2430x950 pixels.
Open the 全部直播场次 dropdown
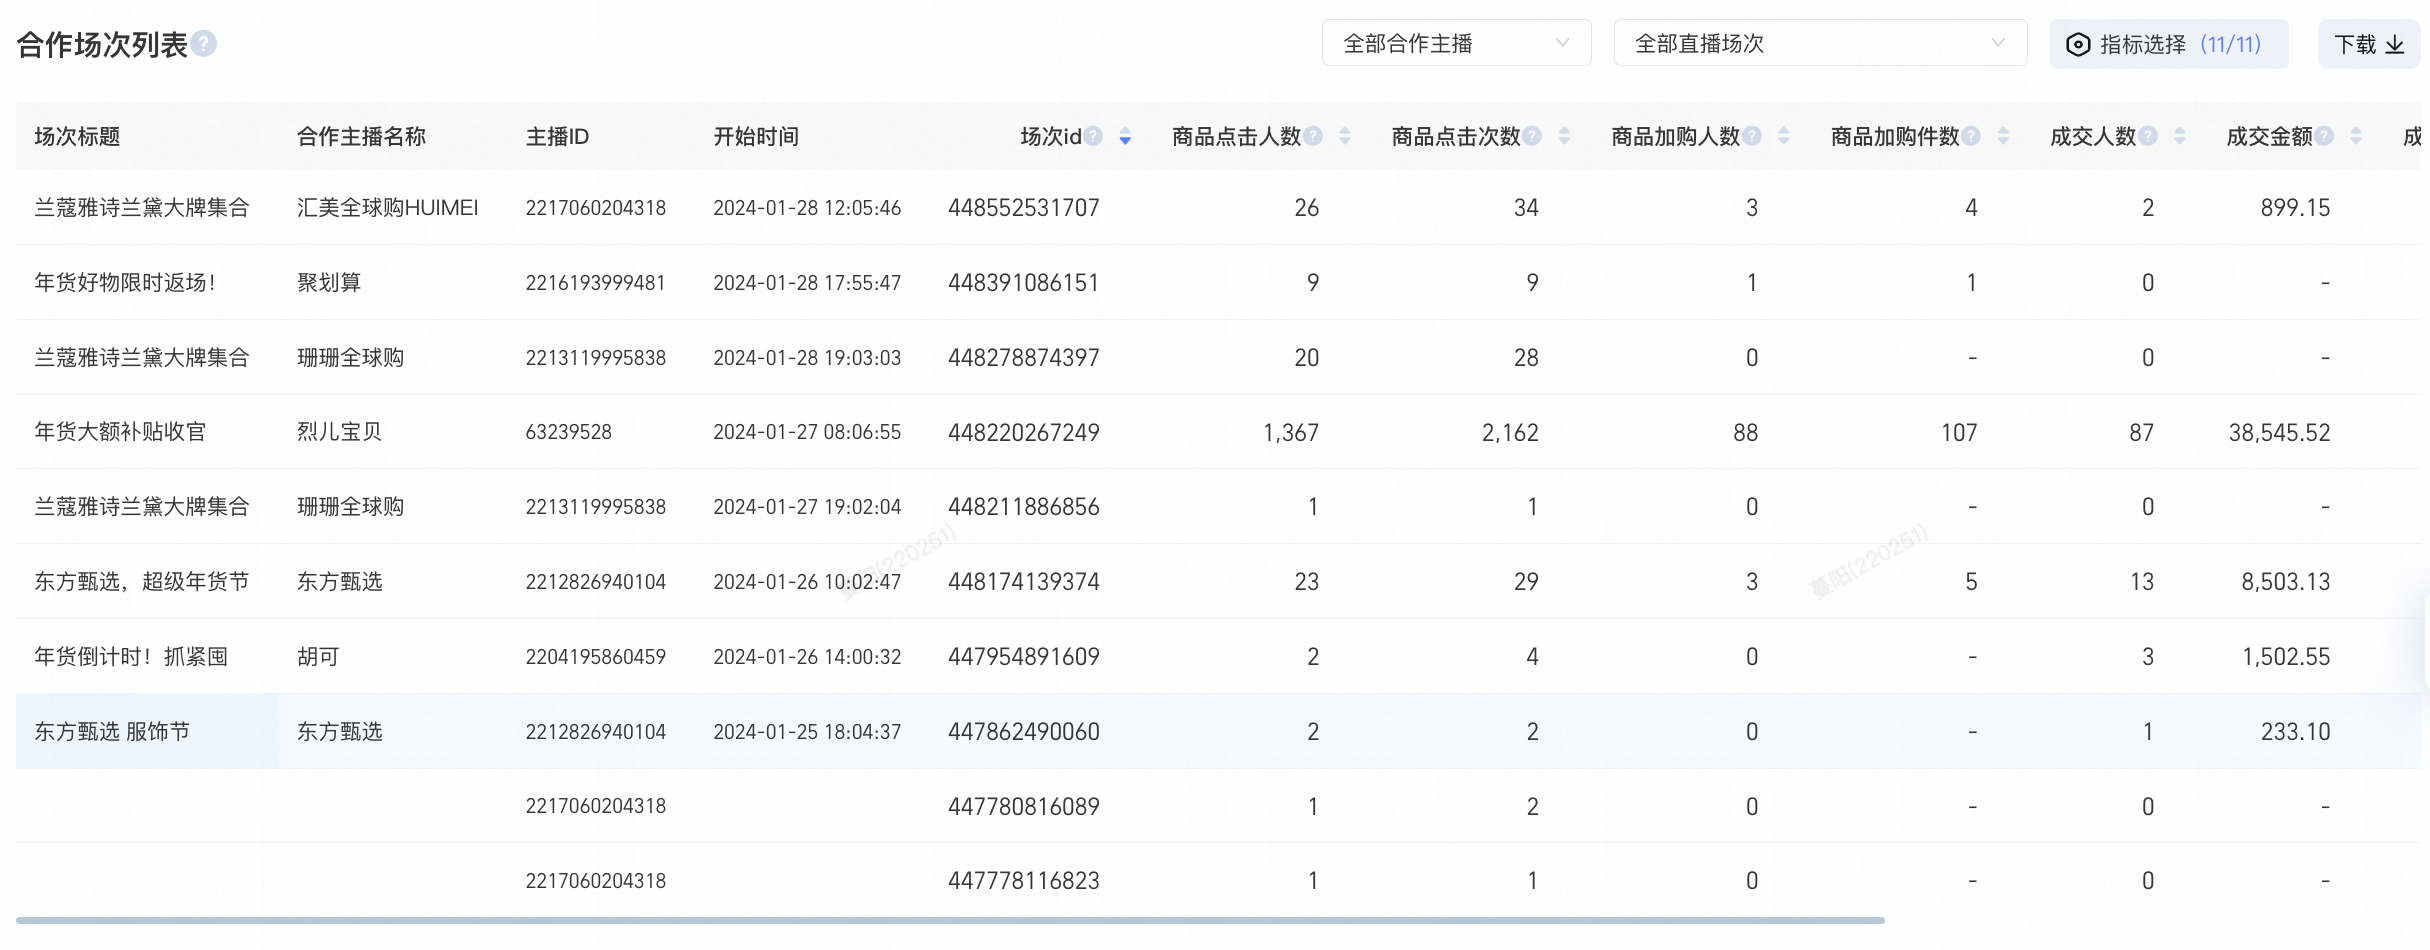pos(1820,44)
